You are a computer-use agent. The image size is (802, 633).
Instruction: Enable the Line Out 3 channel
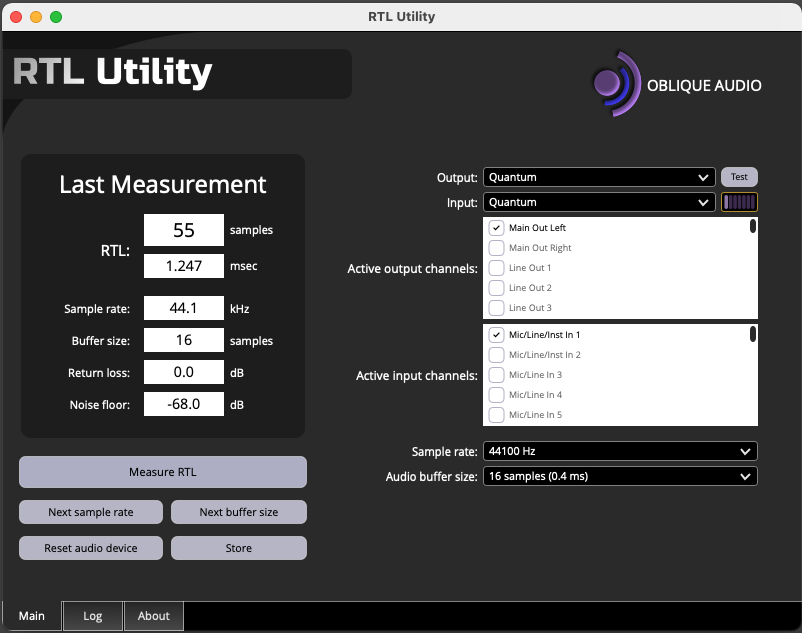click(x=496, y=307)
